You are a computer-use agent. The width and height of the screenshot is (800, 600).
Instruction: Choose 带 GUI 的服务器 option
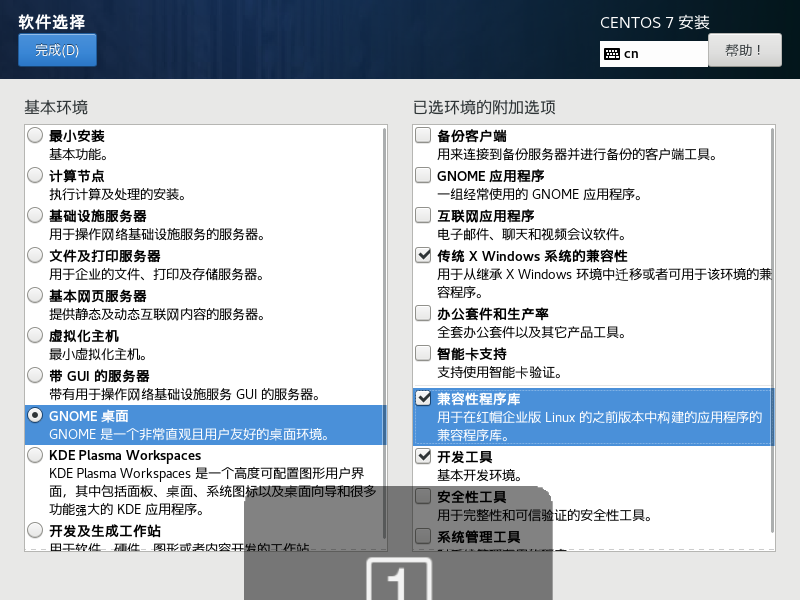click(36, 375)
